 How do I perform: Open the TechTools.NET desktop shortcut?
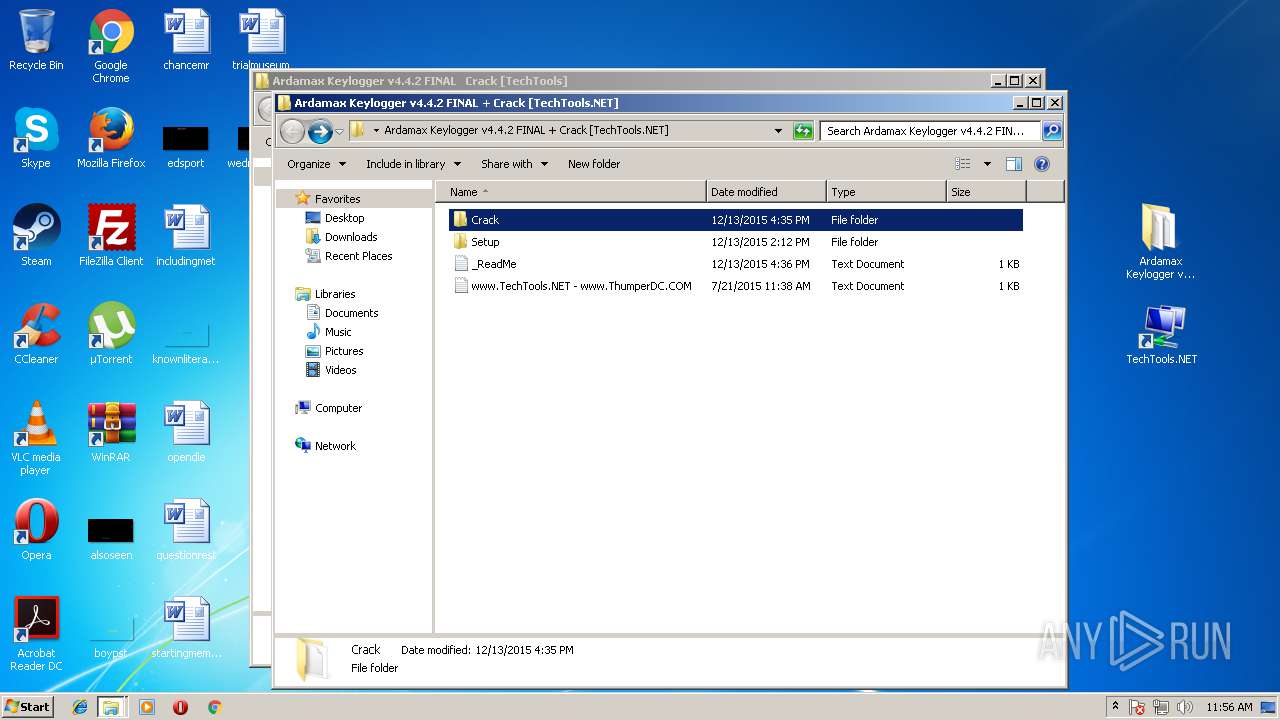(x=1161, y=334)
